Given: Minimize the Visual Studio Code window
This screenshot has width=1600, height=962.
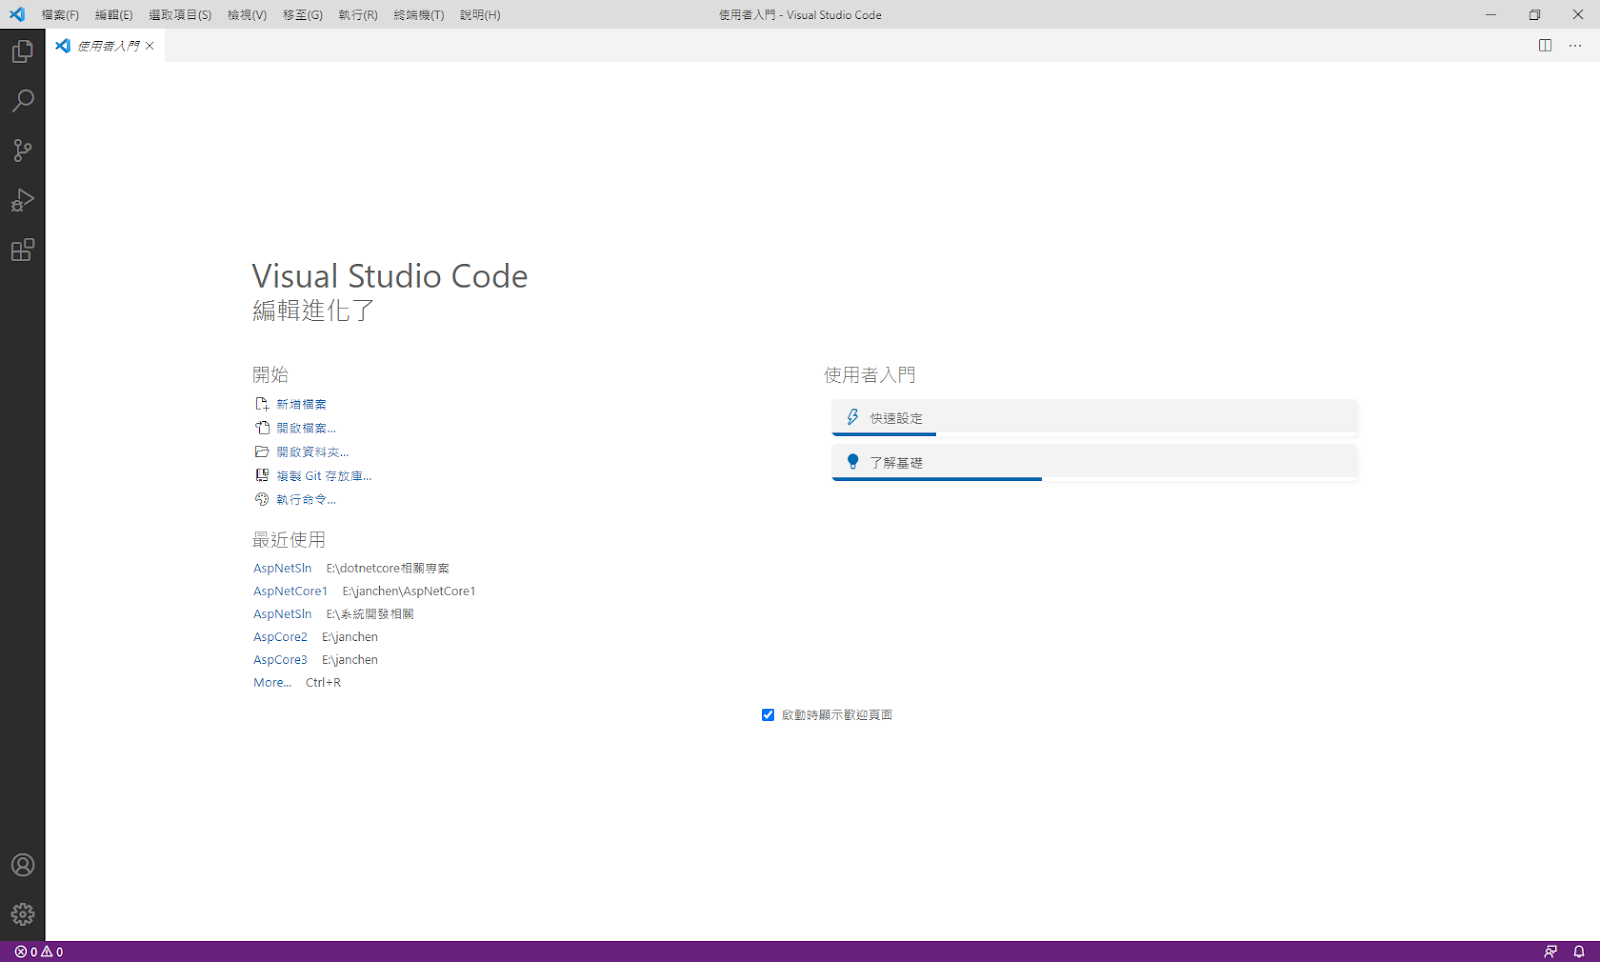Looking at the screenshot, I should 1491,15.
